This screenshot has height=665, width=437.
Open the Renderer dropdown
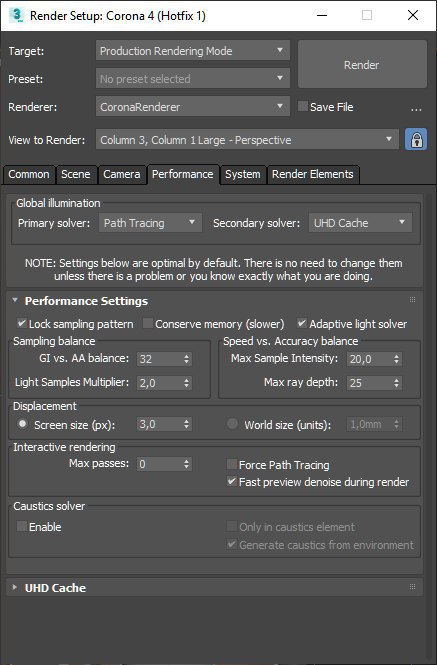(193, 107)
